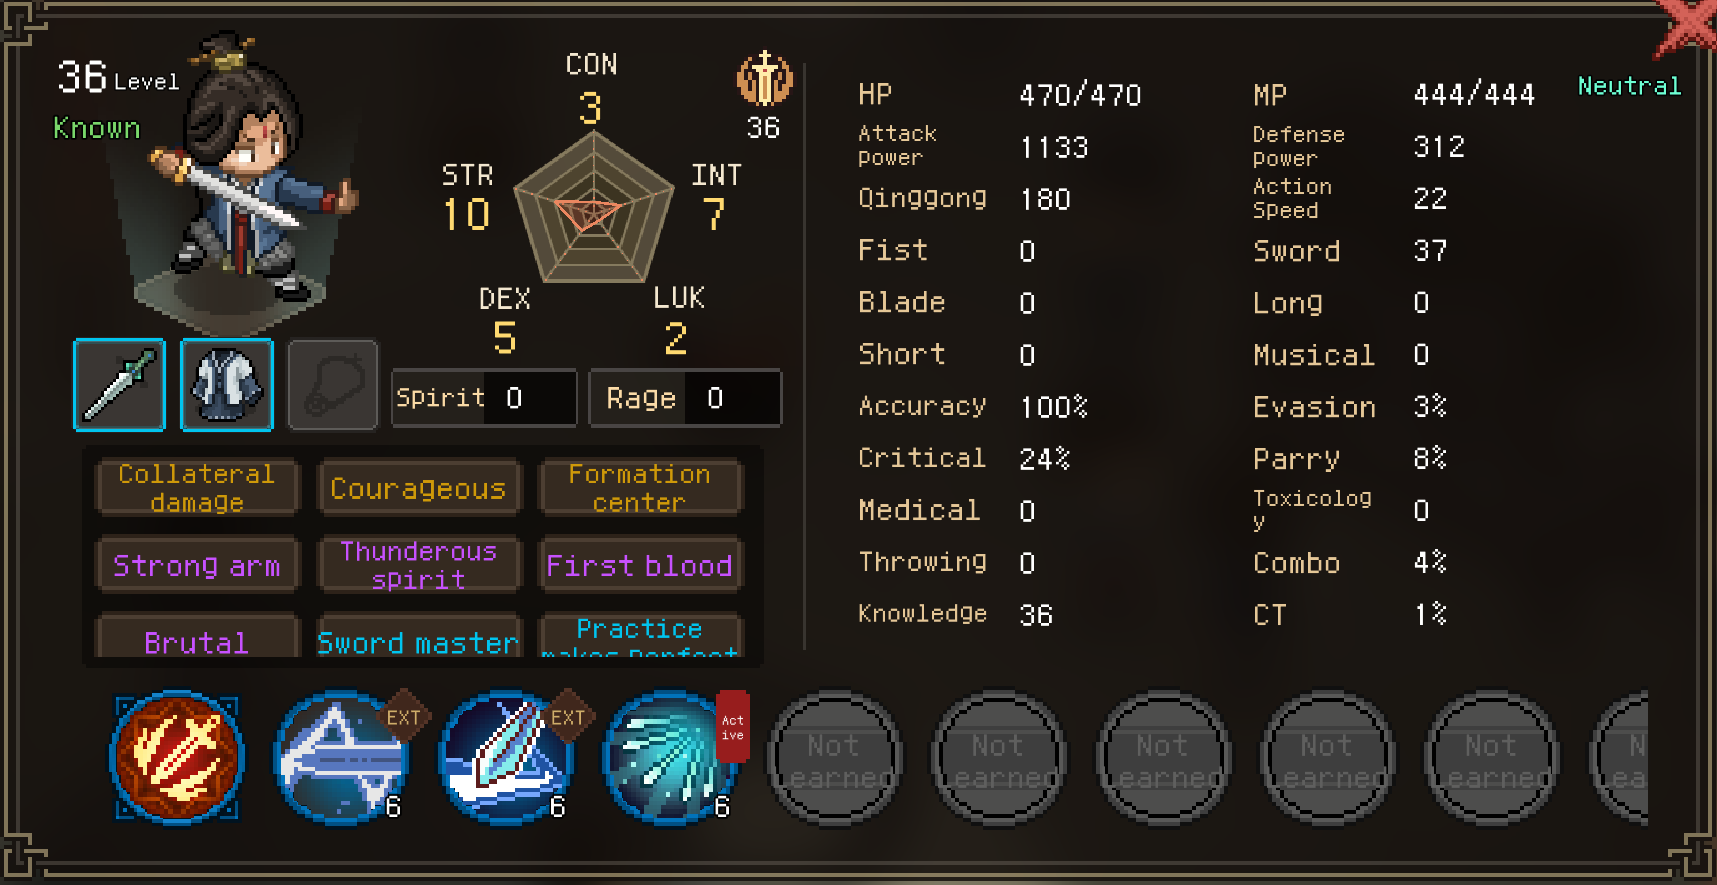Open the blue robe armor slot
The image size is (1717, 885).
227,385
